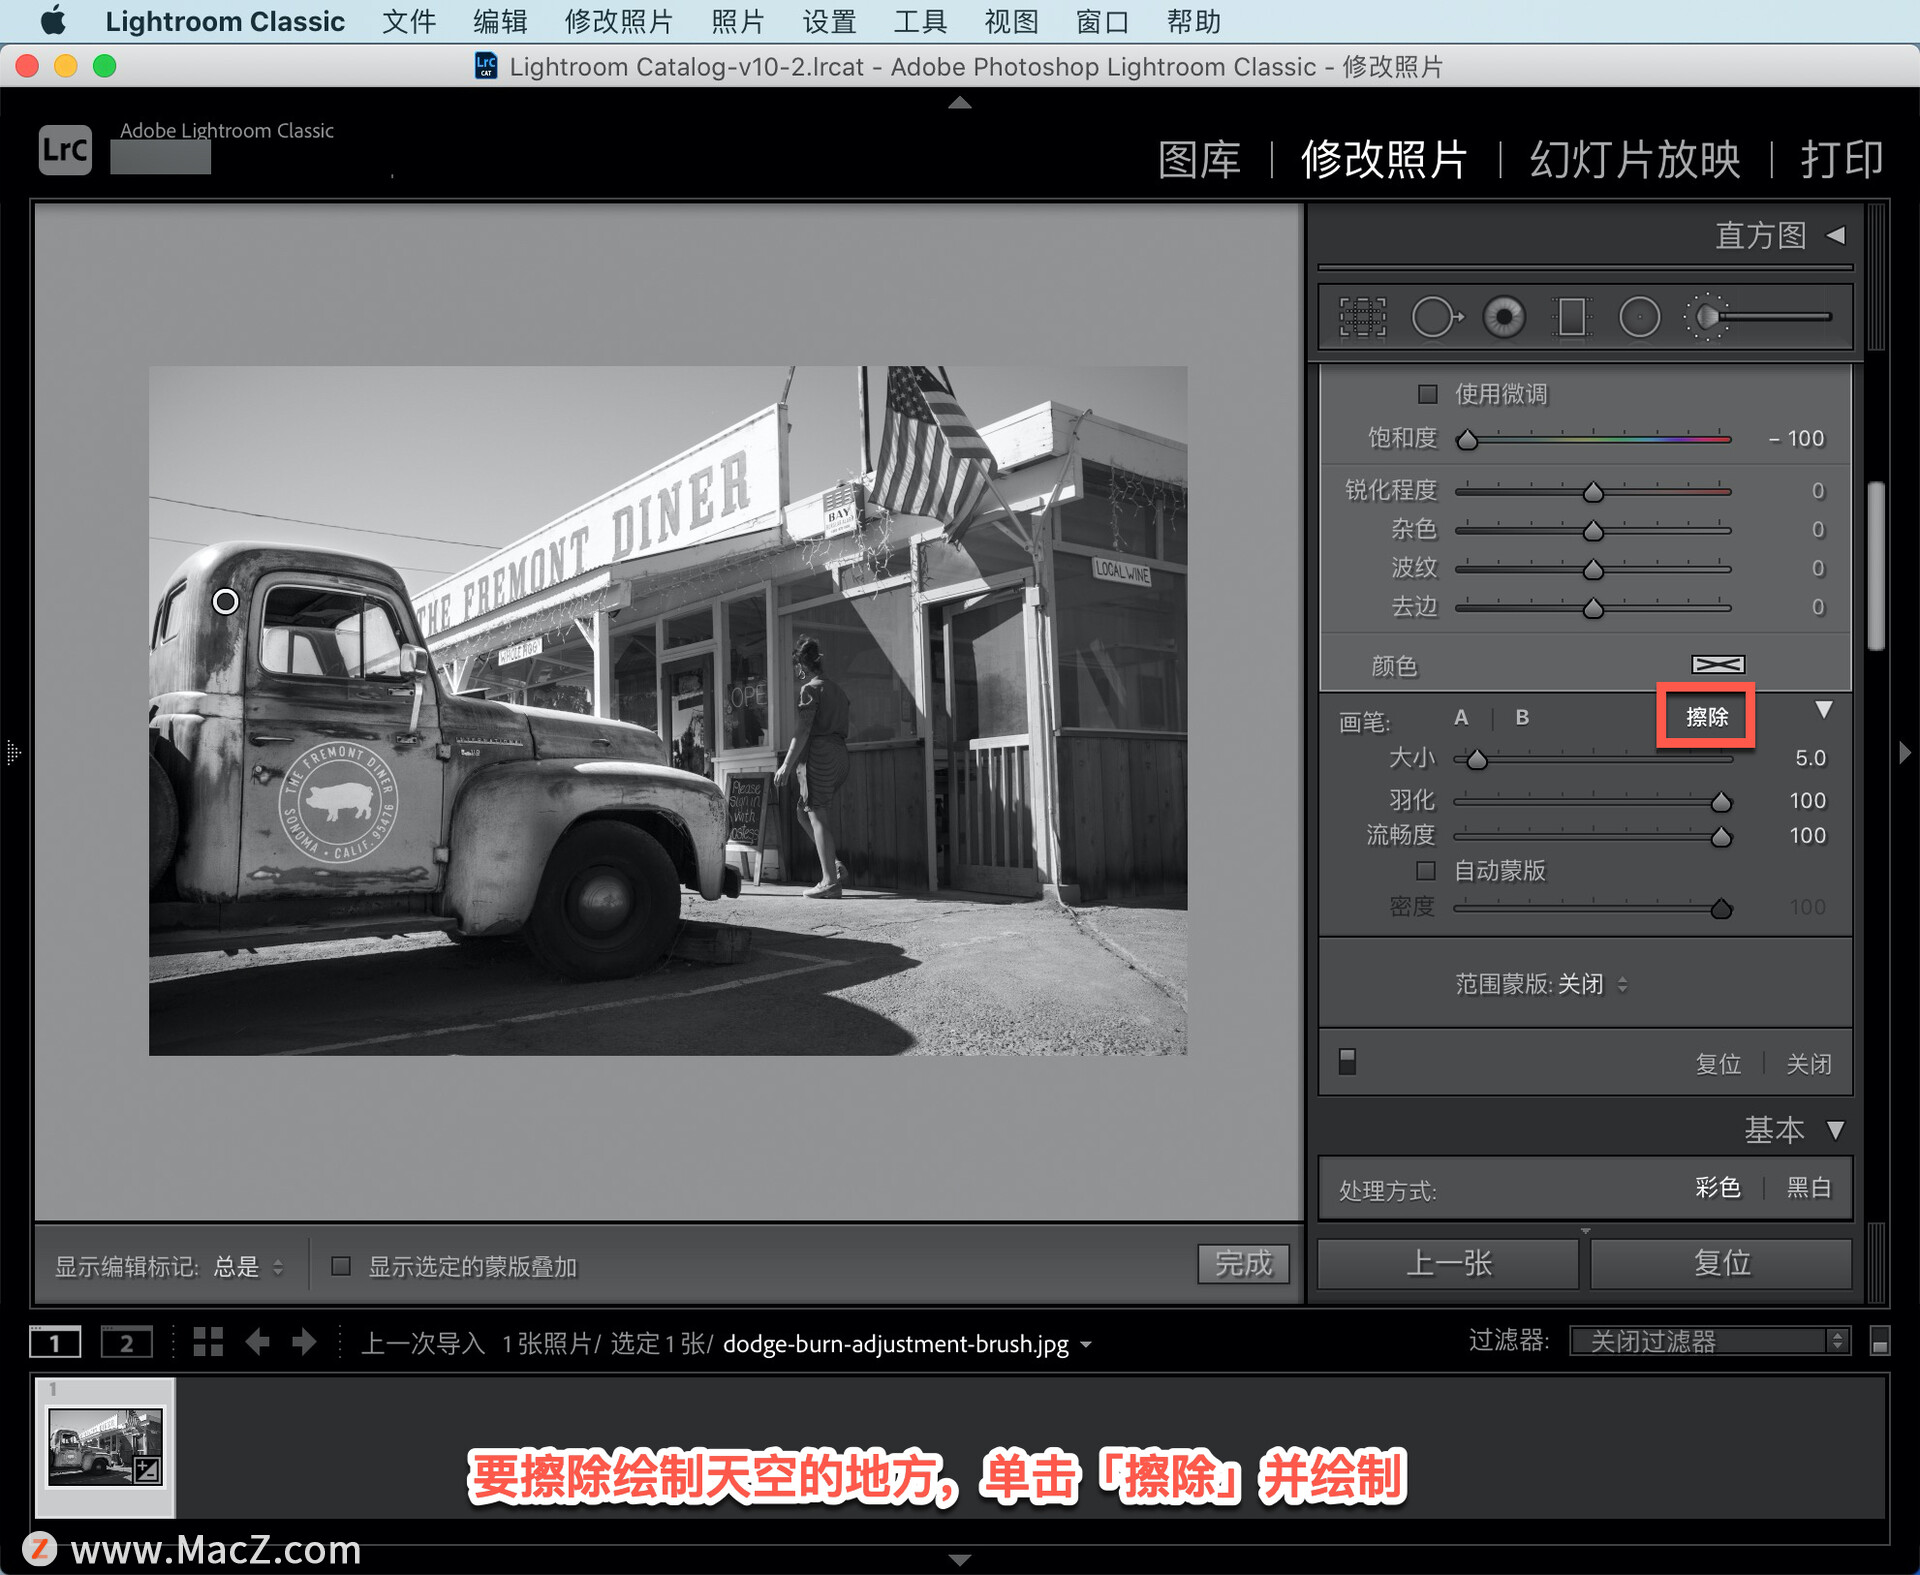Open the 关闭过滤器 filter dropdown
The height and width of the screenshot is (1575, 1920).
[1709, 1341]
